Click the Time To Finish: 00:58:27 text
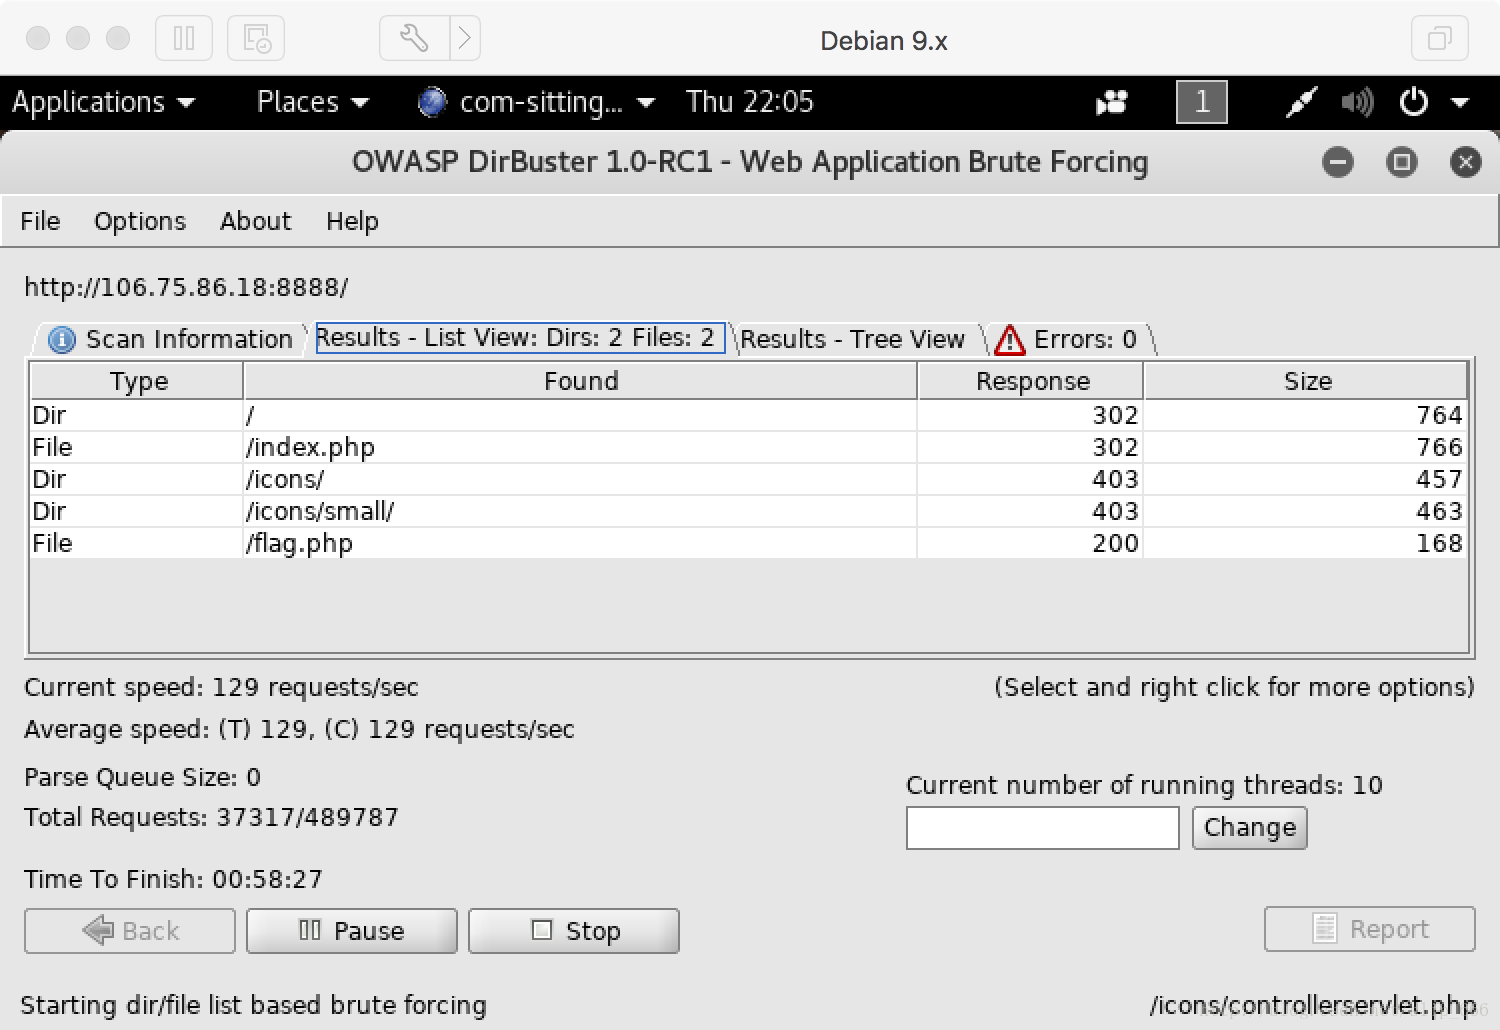 (173, 880)
